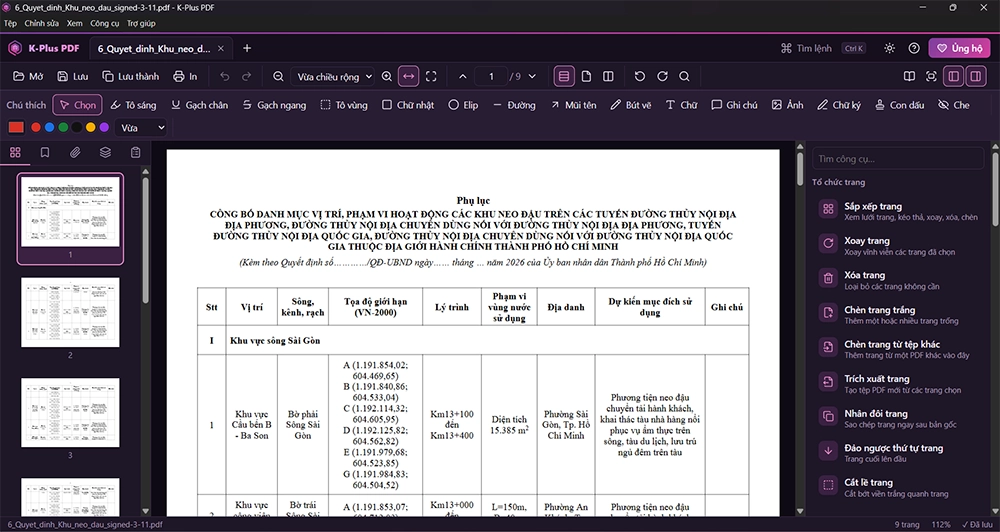
Task: Zoom out with the minus magnifier icon
Action: [278, 77]
